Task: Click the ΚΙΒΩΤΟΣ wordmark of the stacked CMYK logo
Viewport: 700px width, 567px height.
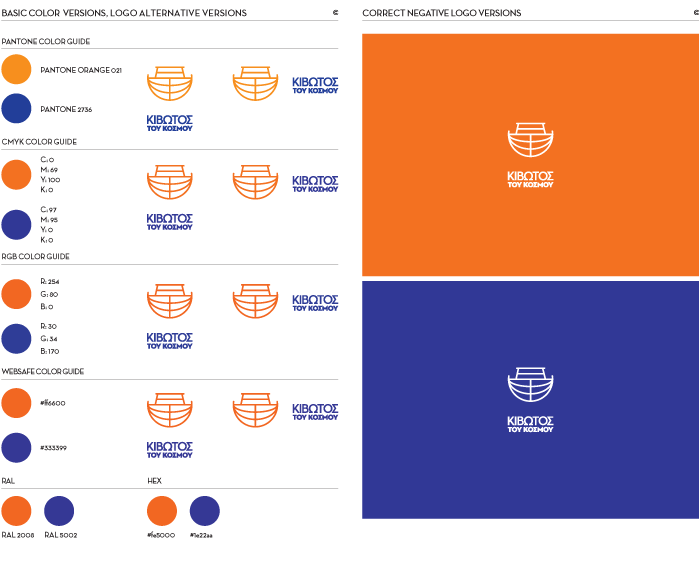Action: (170, 218)
